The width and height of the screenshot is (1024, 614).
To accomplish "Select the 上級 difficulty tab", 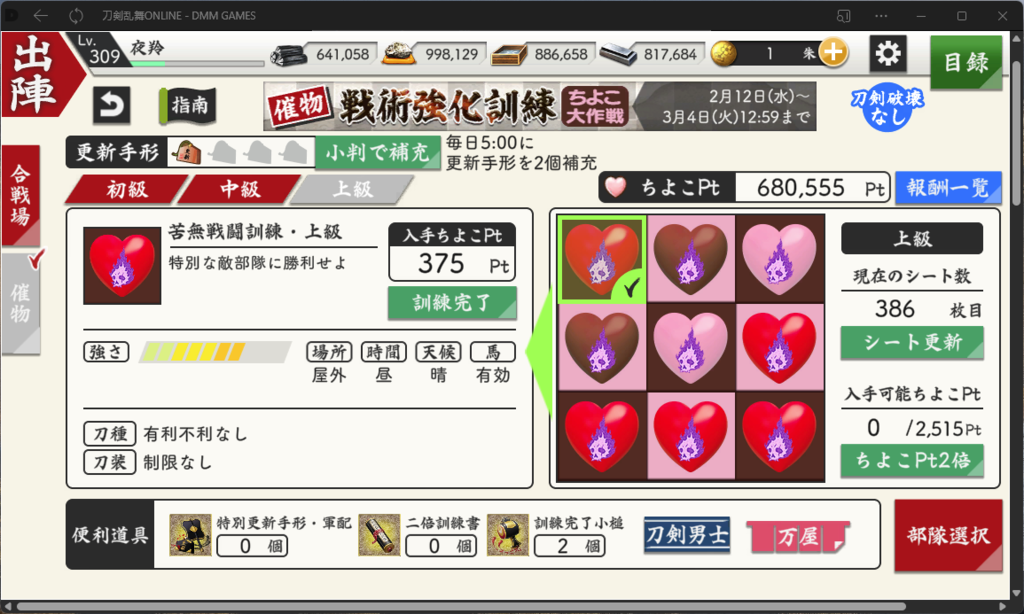I will click(353, 189).
